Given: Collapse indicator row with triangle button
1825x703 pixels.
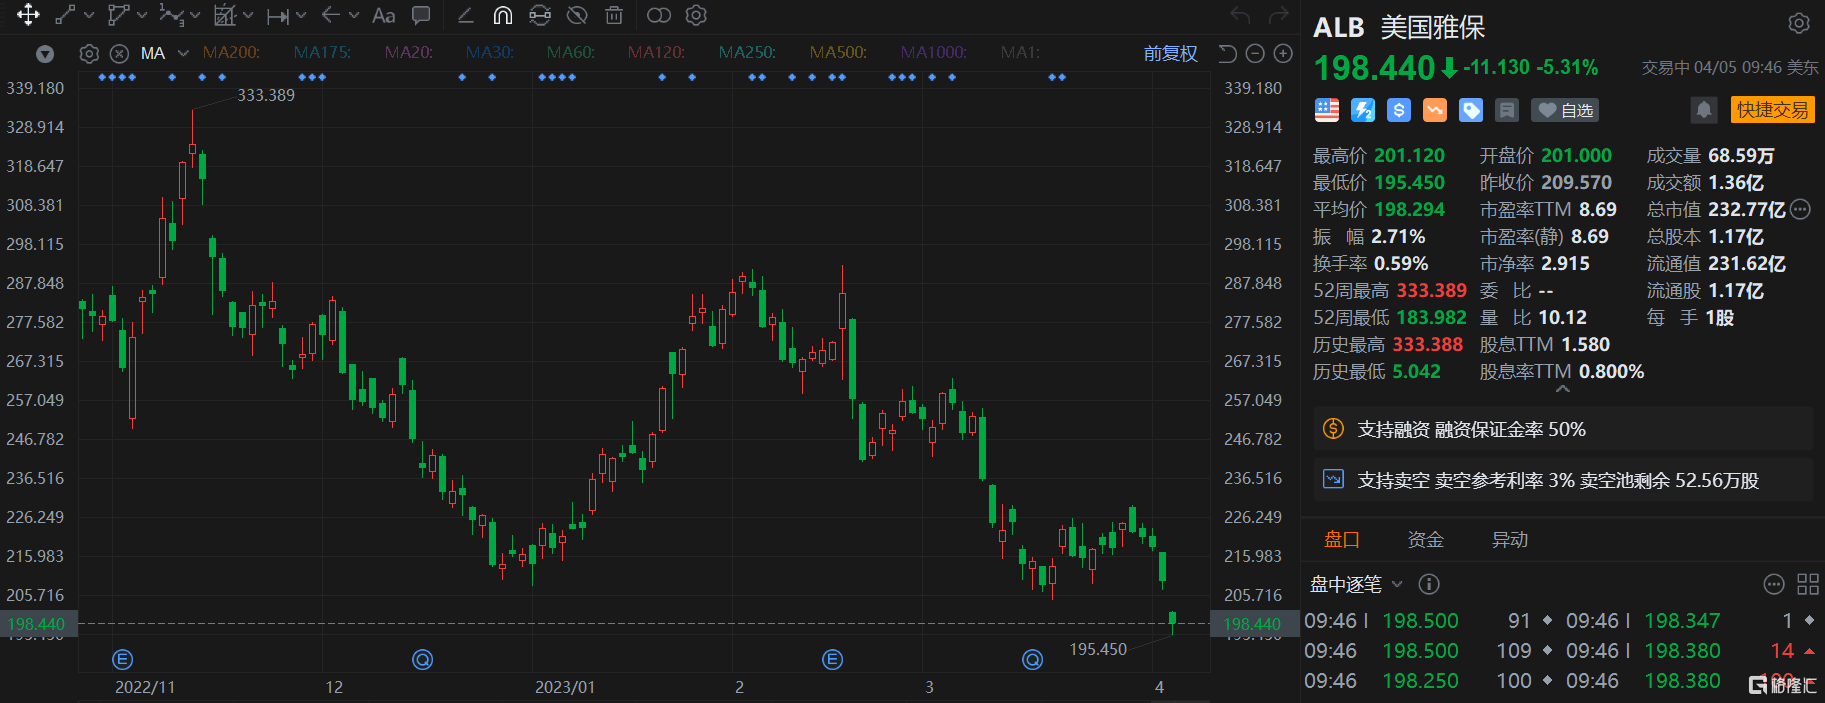Looking at the screenshot, I should coord(44,54).
